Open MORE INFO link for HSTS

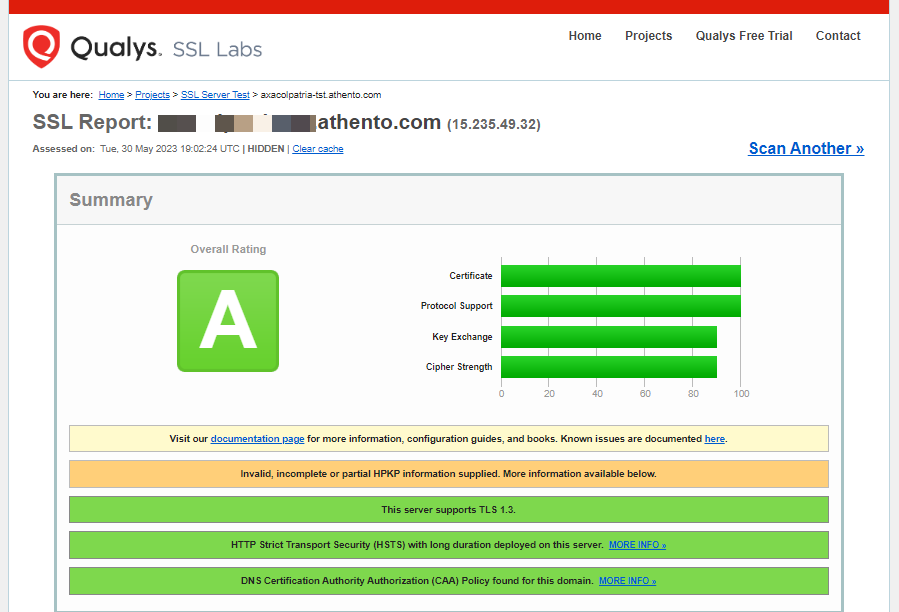637,545
